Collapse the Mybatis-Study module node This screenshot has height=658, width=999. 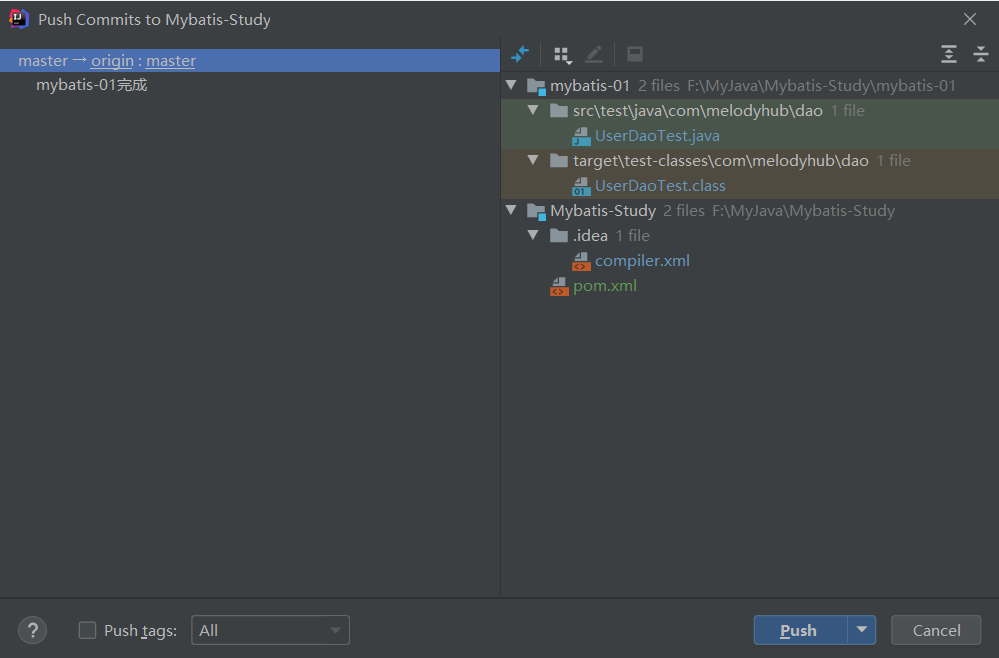[512, 211]
